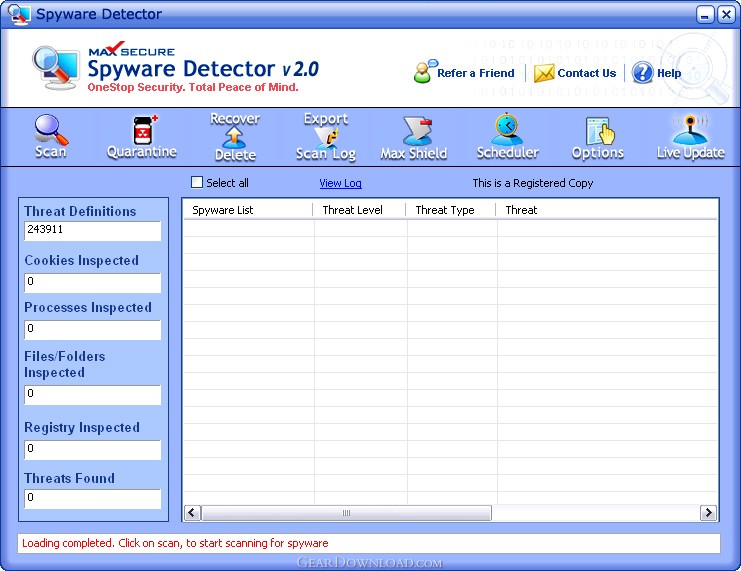Sort by the Threat Type column header

451,210
